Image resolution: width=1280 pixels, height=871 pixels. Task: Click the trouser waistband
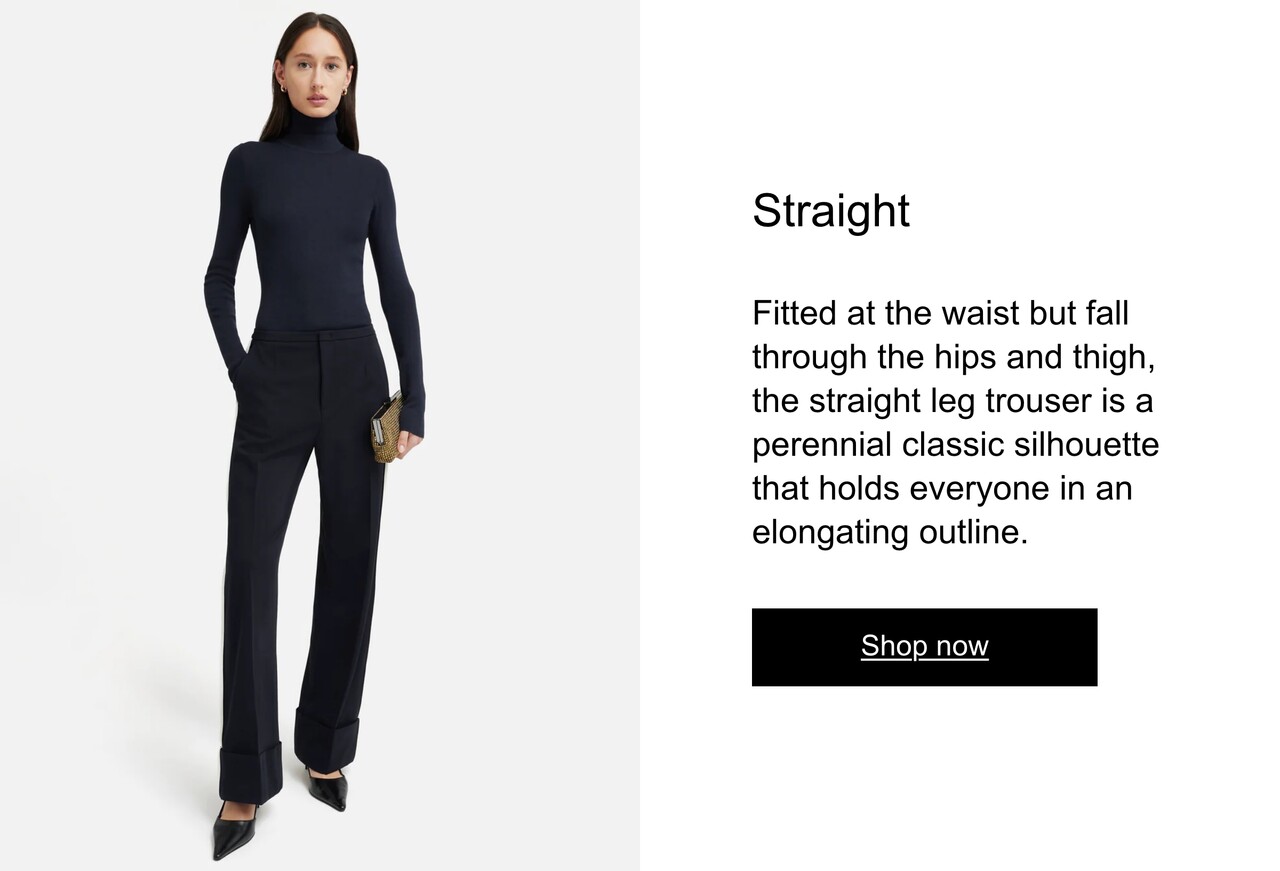[313, 334]
